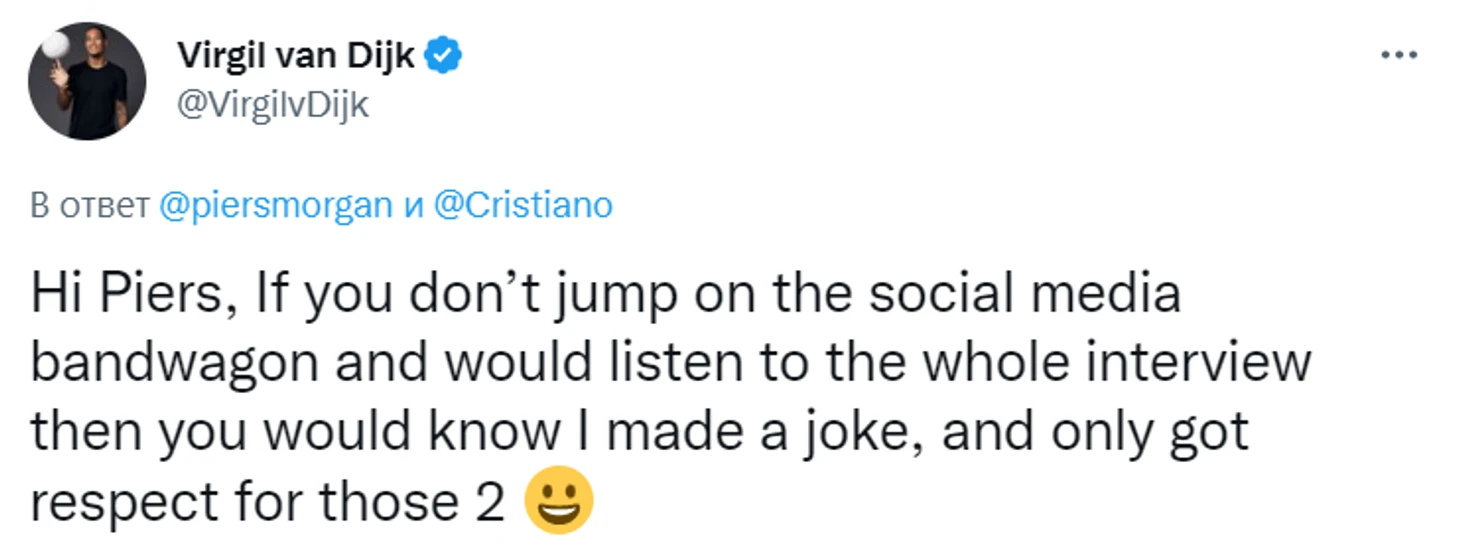Click the "В ответ" reply label
The height and width of the screenshot is (548, 1460).
(90, 205)
